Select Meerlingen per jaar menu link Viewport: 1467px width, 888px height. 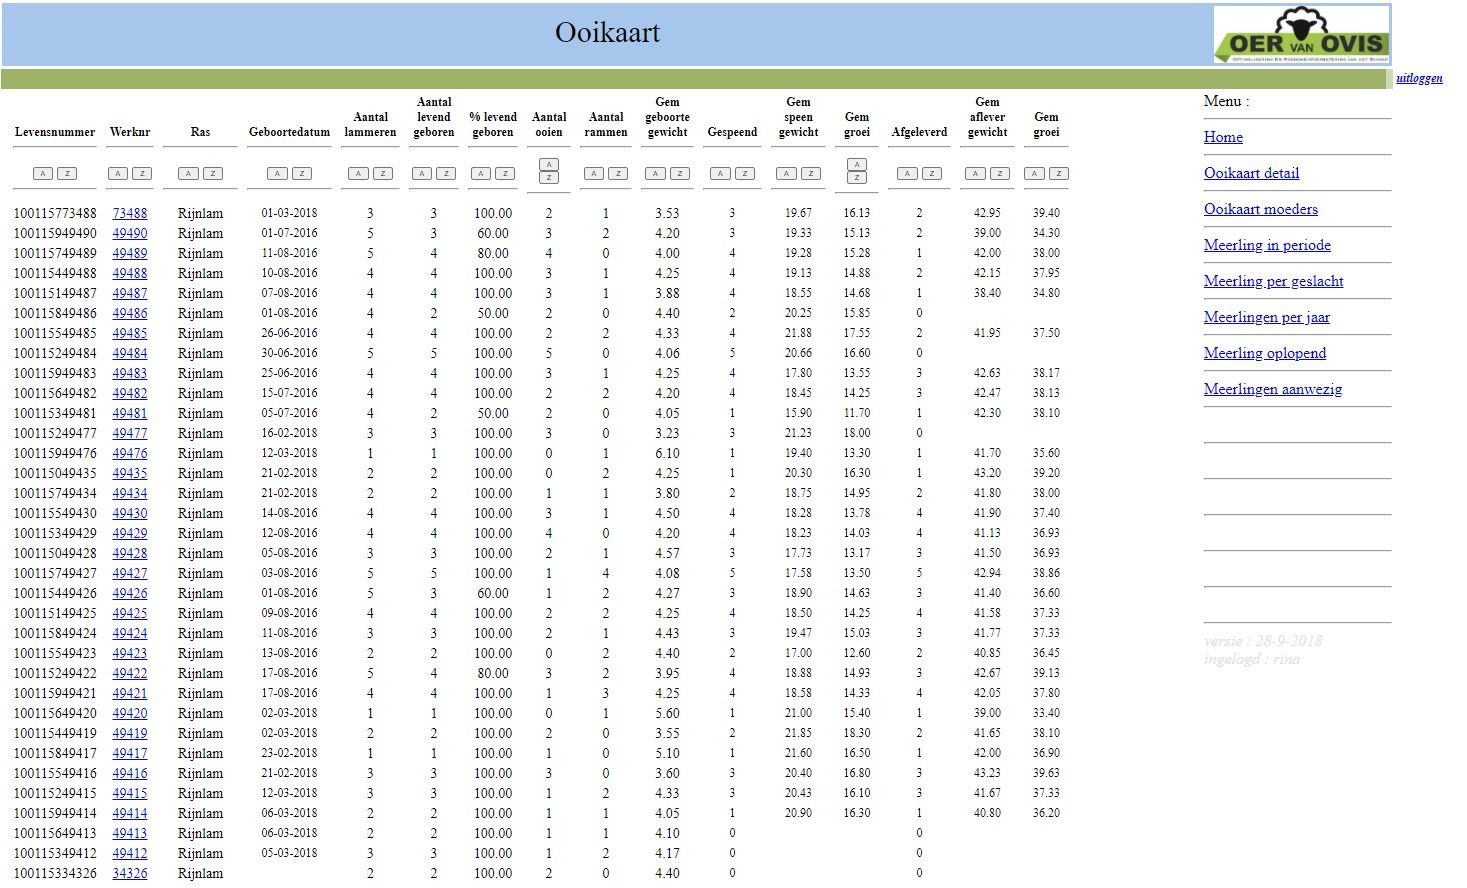[x=1266, y=317]
